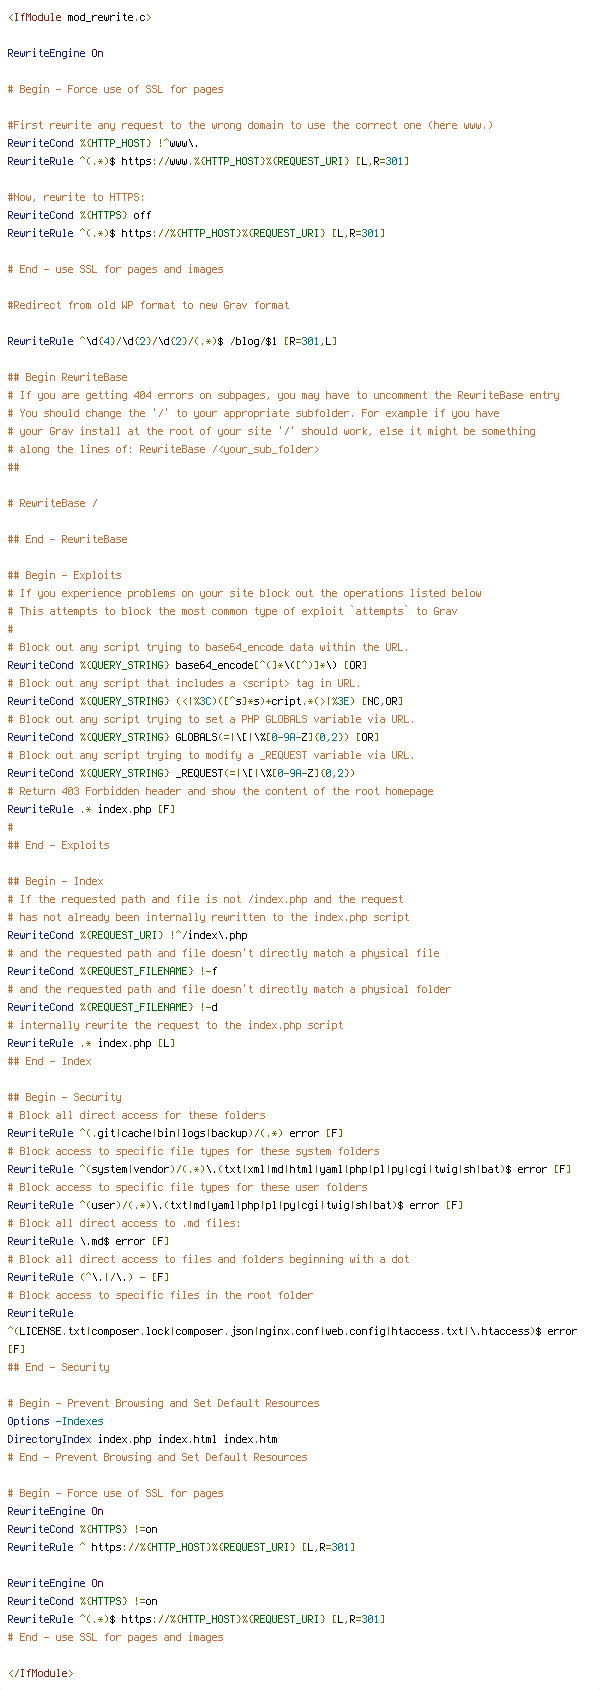Click the RewriteCond %{HTTPS} off line

click(79, 215)
